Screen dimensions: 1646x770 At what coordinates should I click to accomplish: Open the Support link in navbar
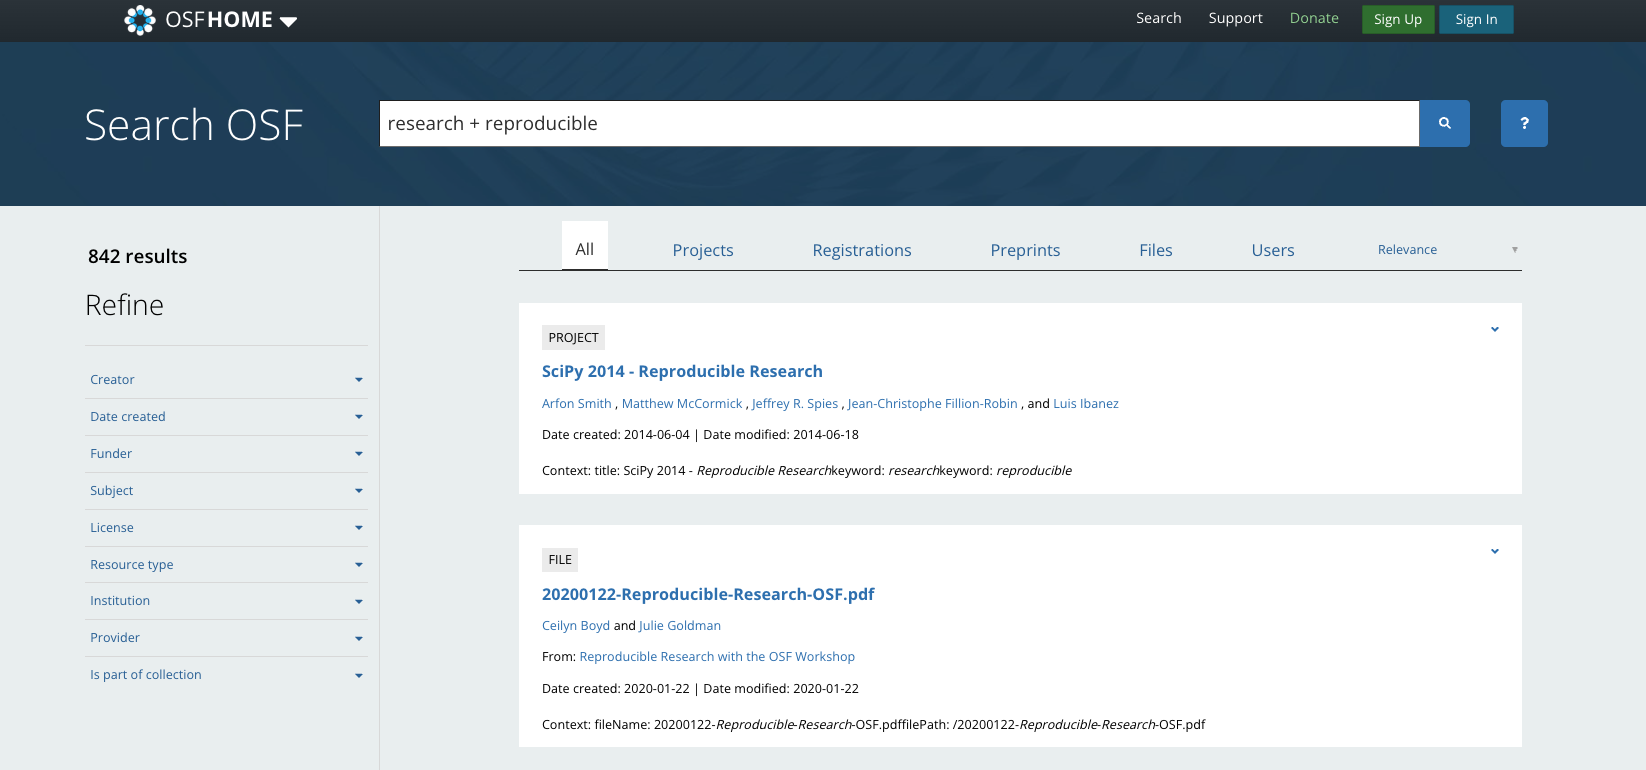coord(1235,18)
